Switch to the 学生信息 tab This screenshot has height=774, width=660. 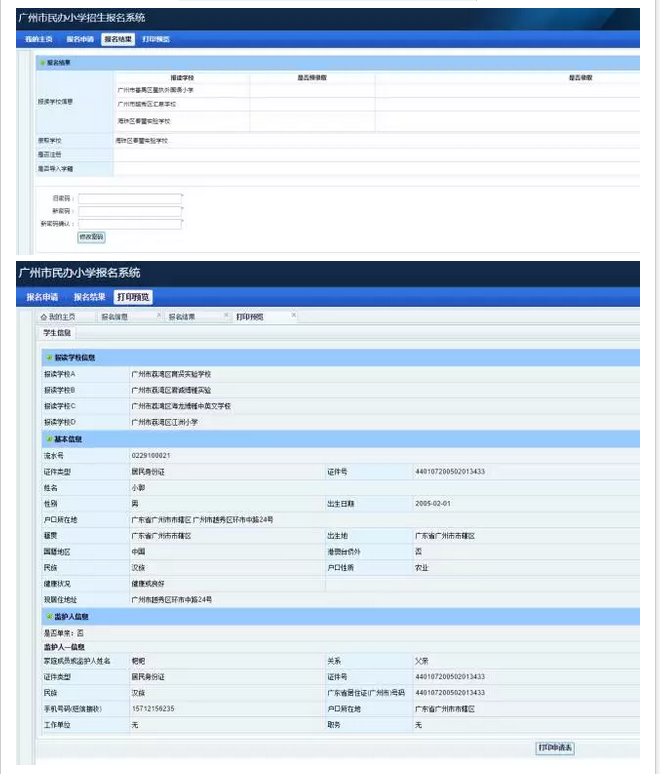click(x=57, y=332)
